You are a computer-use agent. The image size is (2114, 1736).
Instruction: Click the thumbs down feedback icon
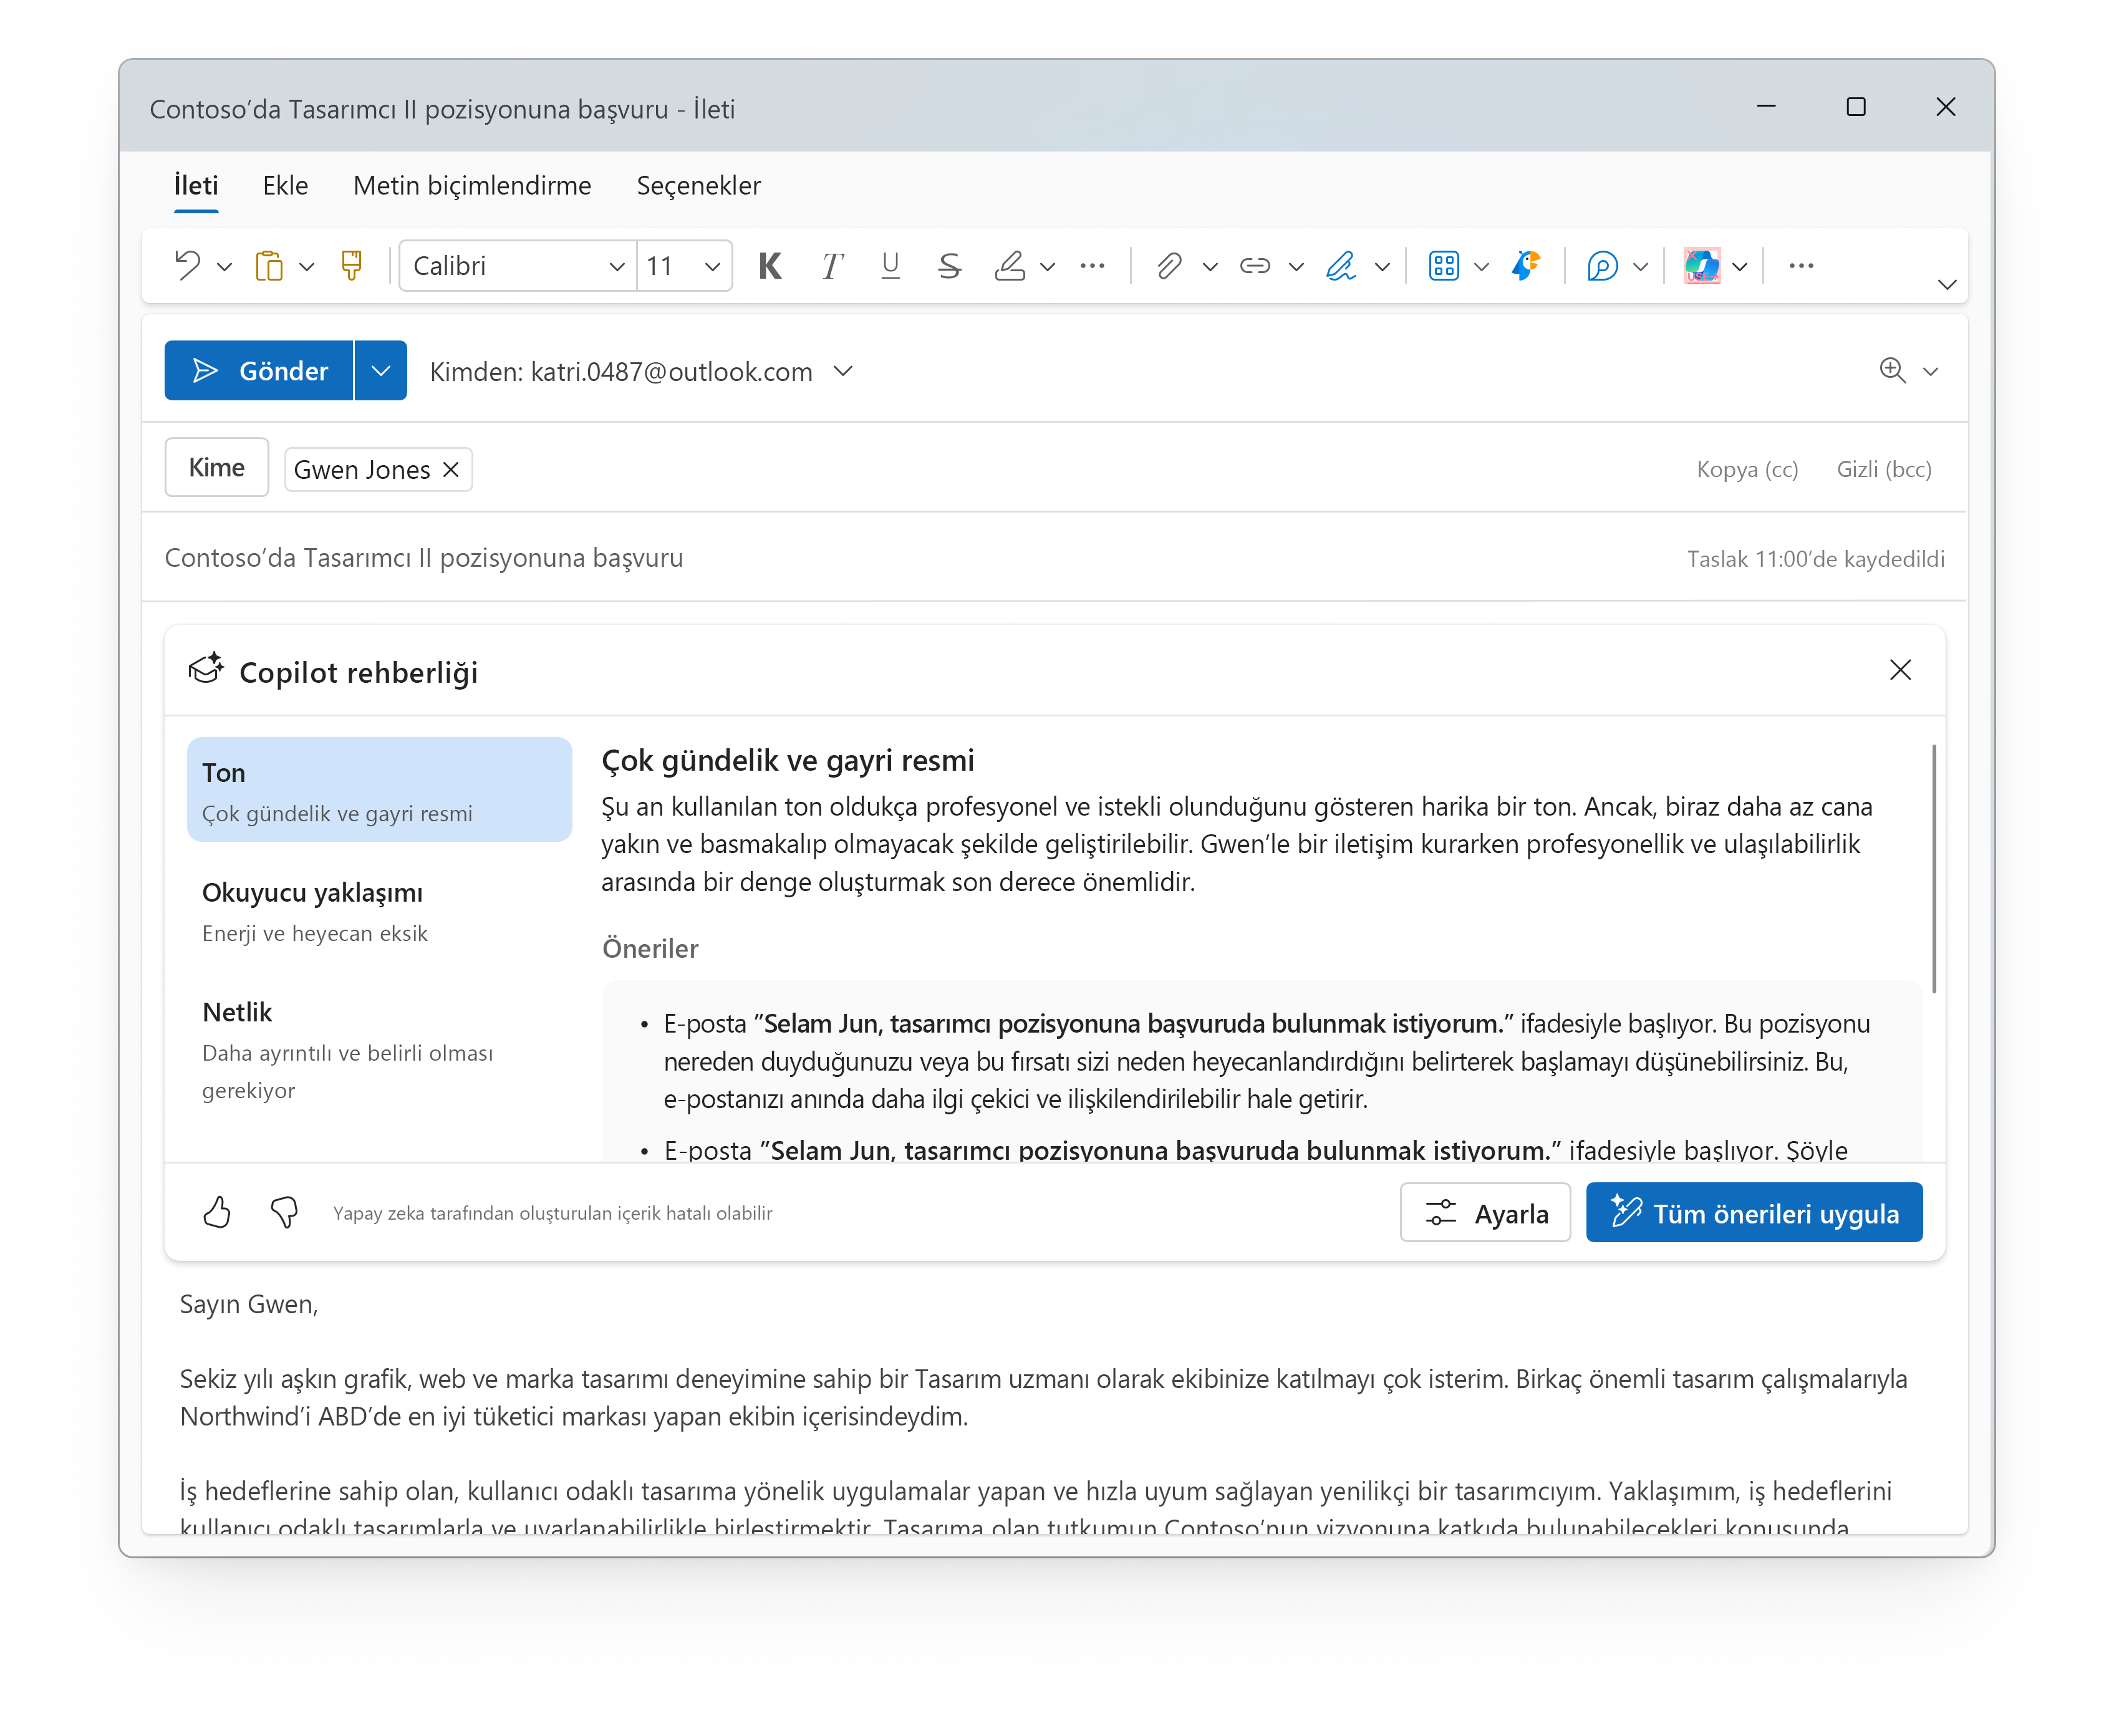pyautogui.click(x=284, y=1213)
